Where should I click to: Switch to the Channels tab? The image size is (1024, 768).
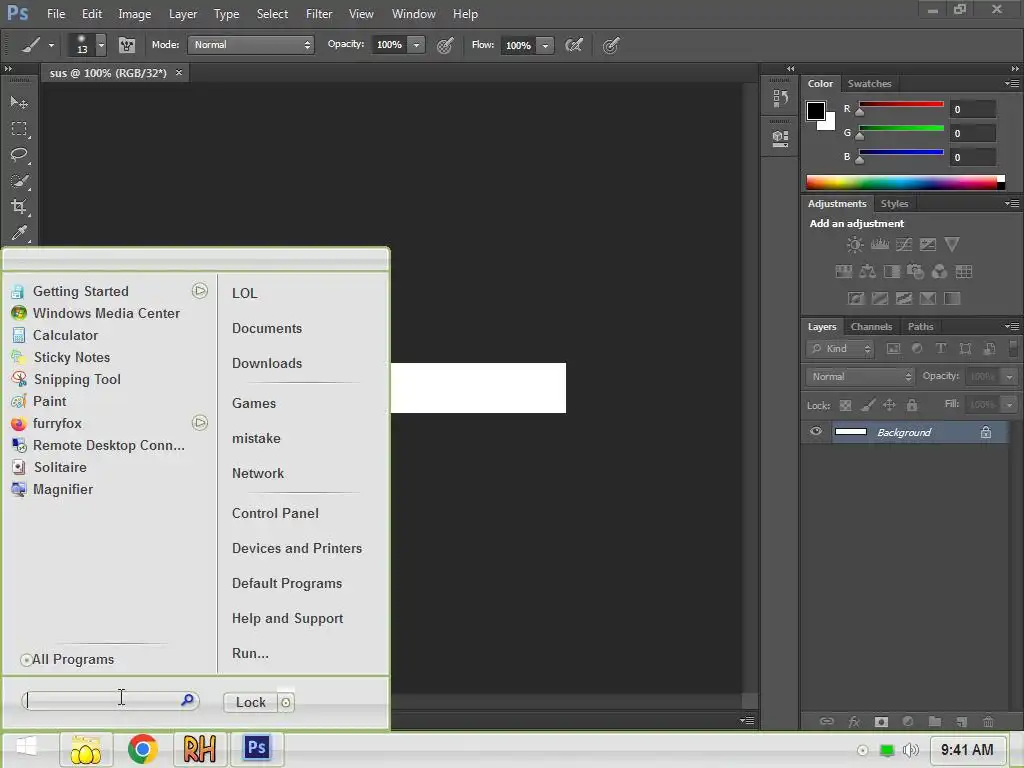coord(871,327)
